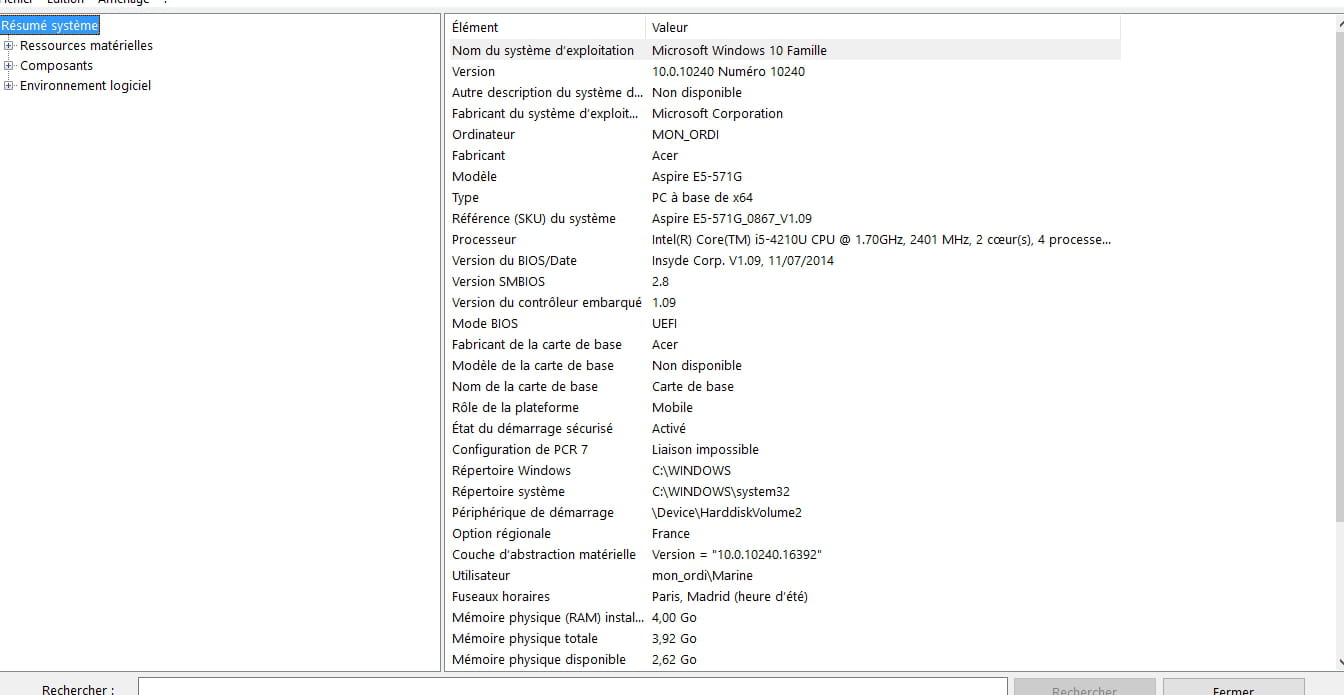
Task: Open the Affichage menu
Action: click(x=123, y=2)
